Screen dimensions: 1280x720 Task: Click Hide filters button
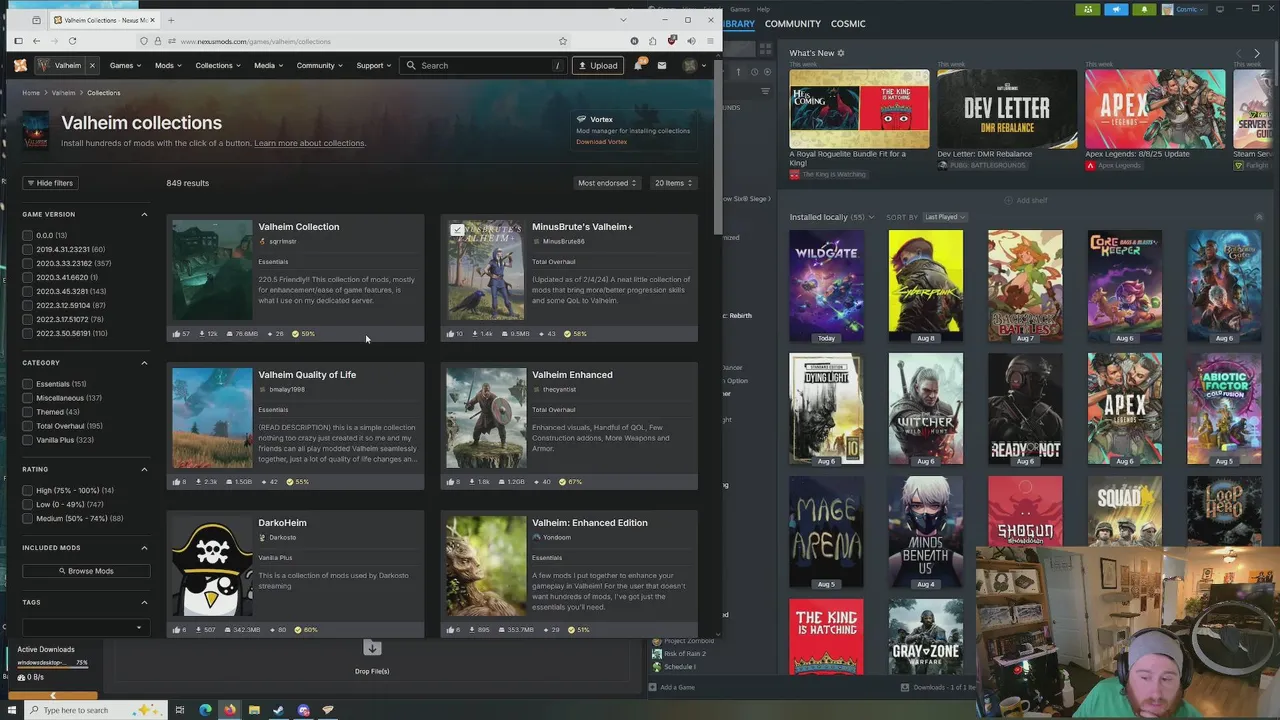[x=50, y=183]
